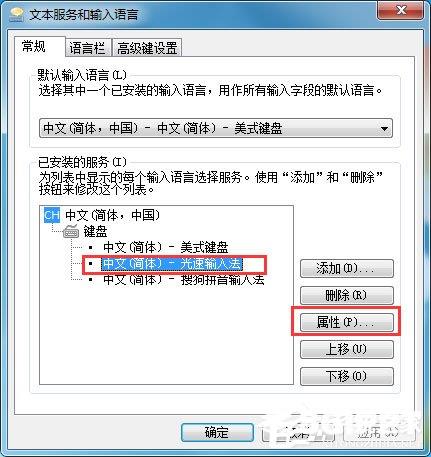Click the cancel button beside 确定
The width and height of the screenshot is (431, 457).
click(299, 433)
